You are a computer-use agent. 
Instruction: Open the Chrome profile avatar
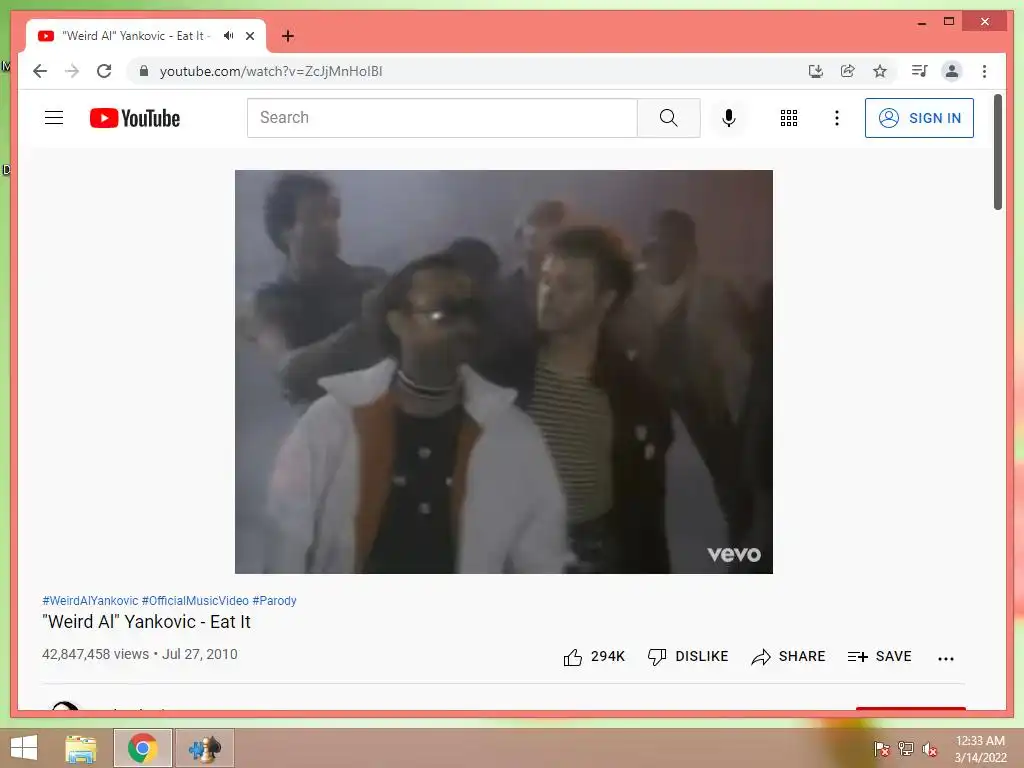[x=952, y=71]
